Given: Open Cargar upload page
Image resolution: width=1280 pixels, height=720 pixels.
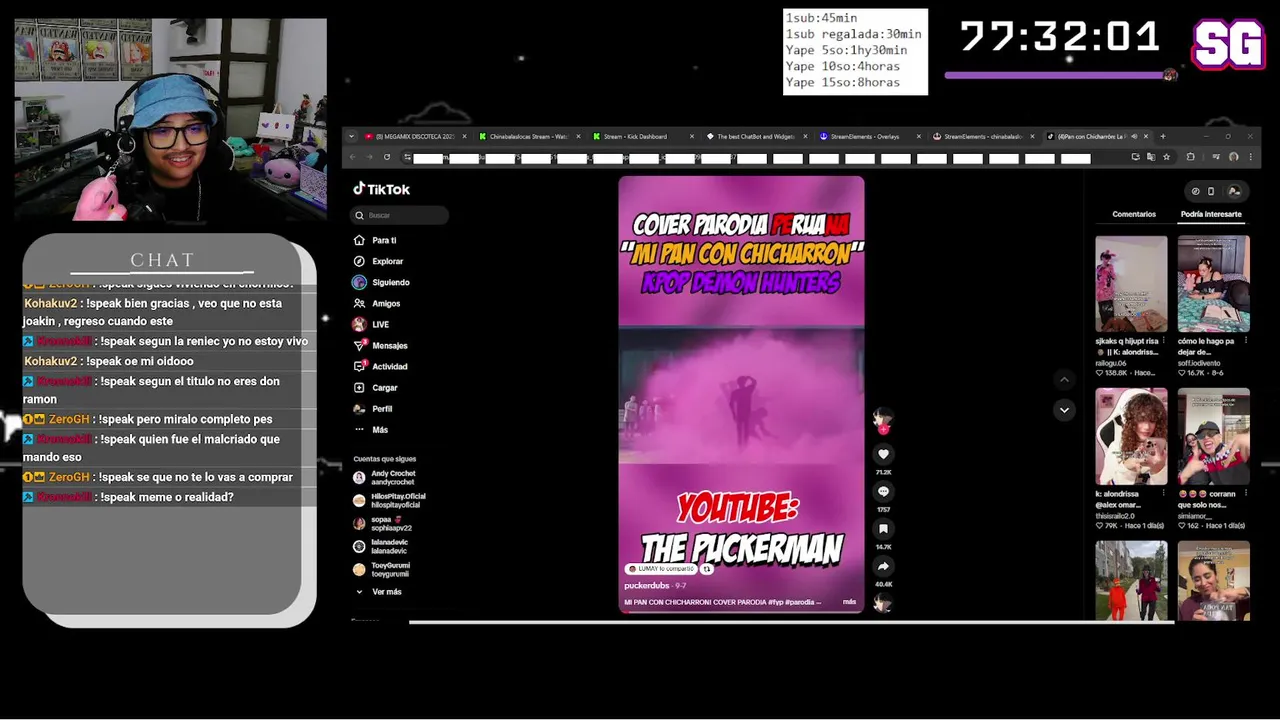Looking at the screenshot, I should pos(376,387).
